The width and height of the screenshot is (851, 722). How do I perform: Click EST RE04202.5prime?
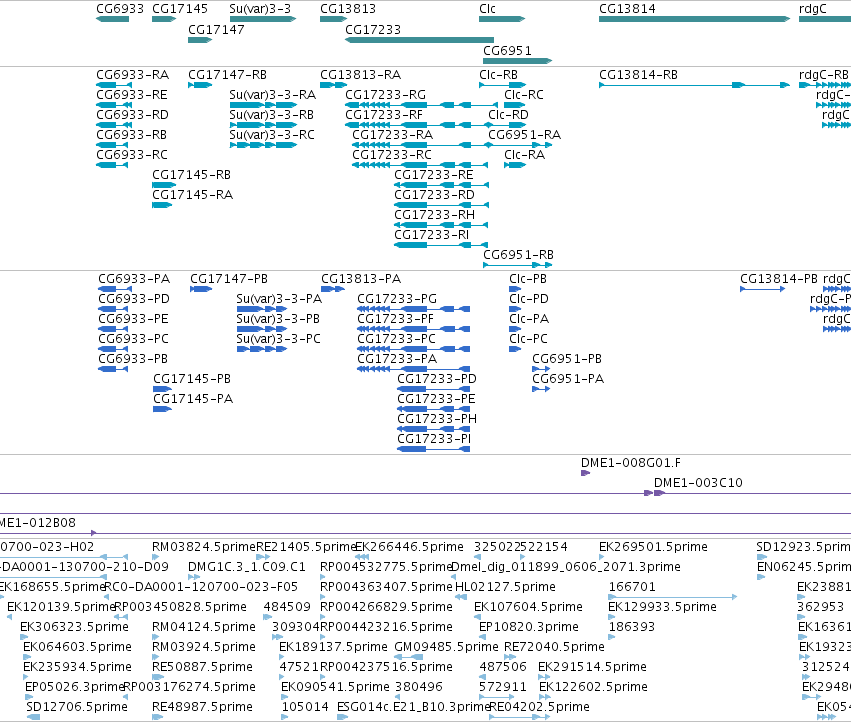539,707
